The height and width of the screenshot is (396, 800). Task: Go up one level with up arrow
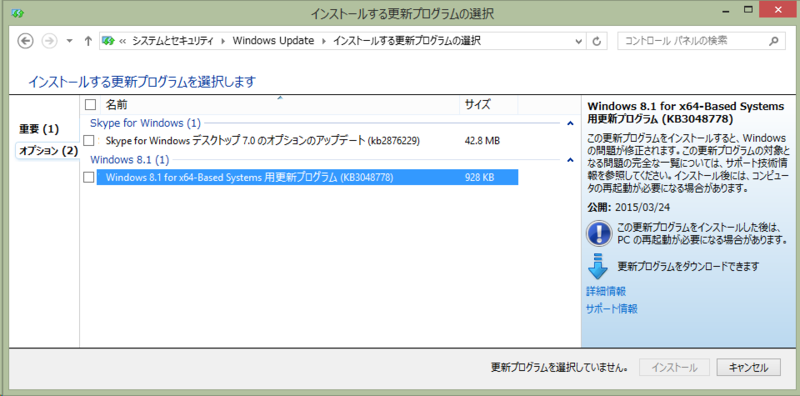click(x=88, y=41)
